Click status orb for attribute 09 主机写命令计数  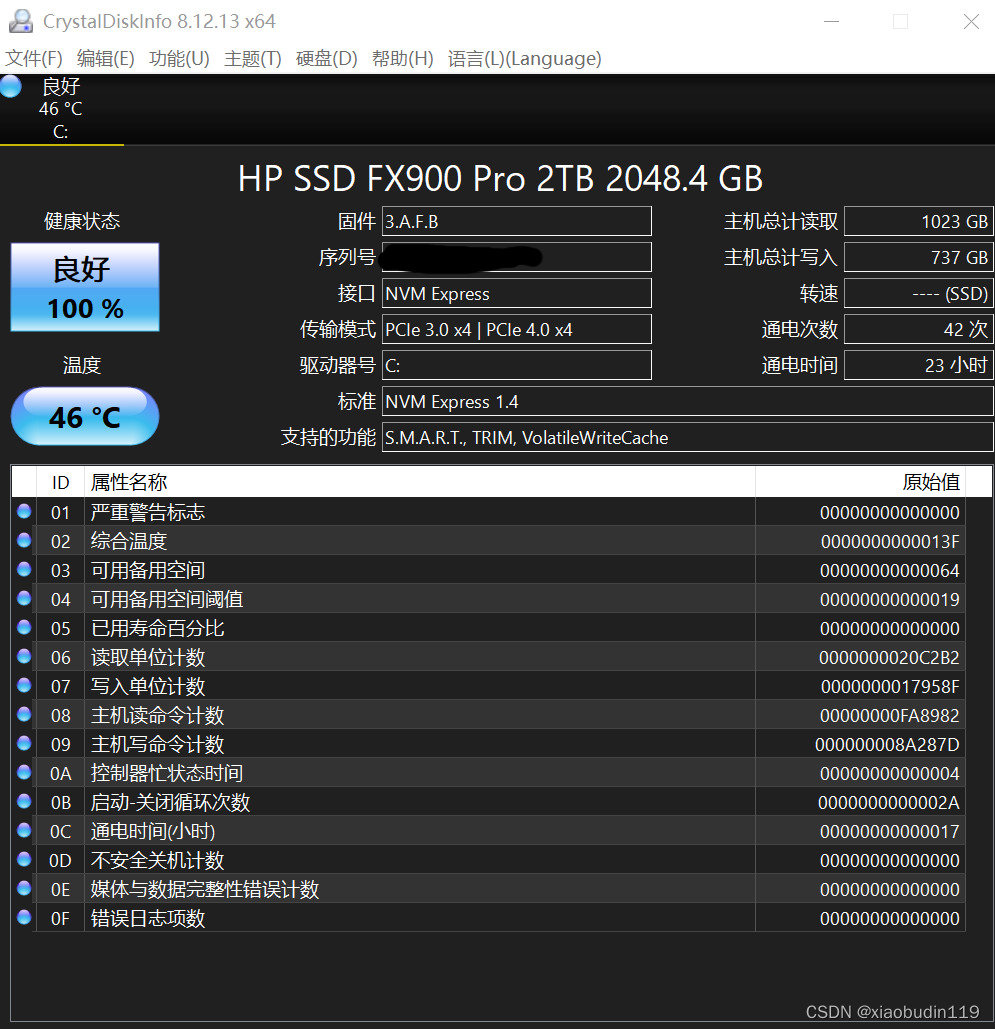pos(24,743)
